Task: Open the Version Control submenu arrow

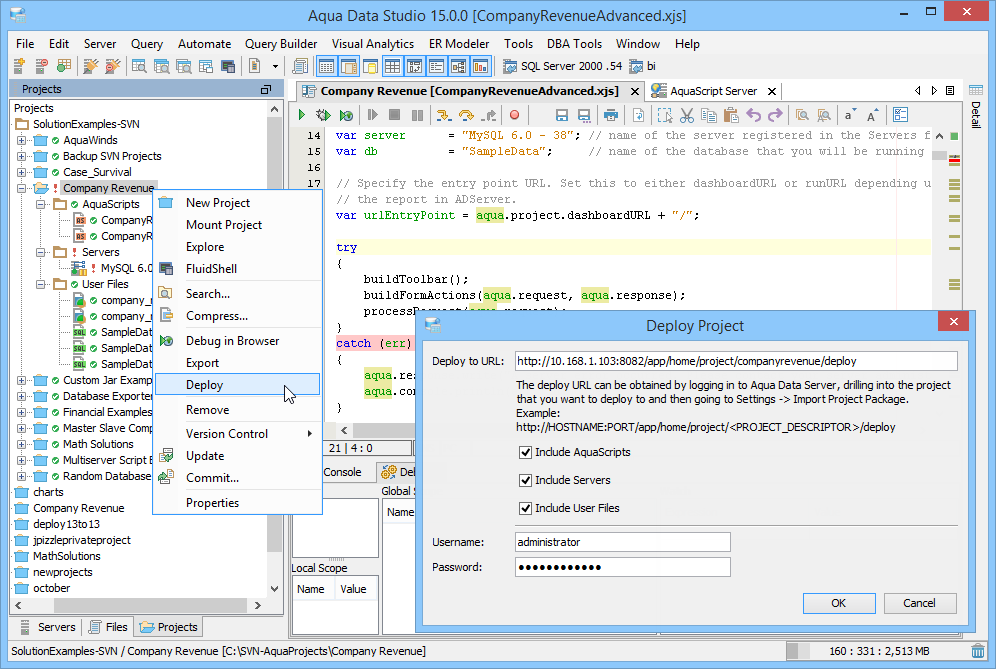Action: click(x=309, y=434)
